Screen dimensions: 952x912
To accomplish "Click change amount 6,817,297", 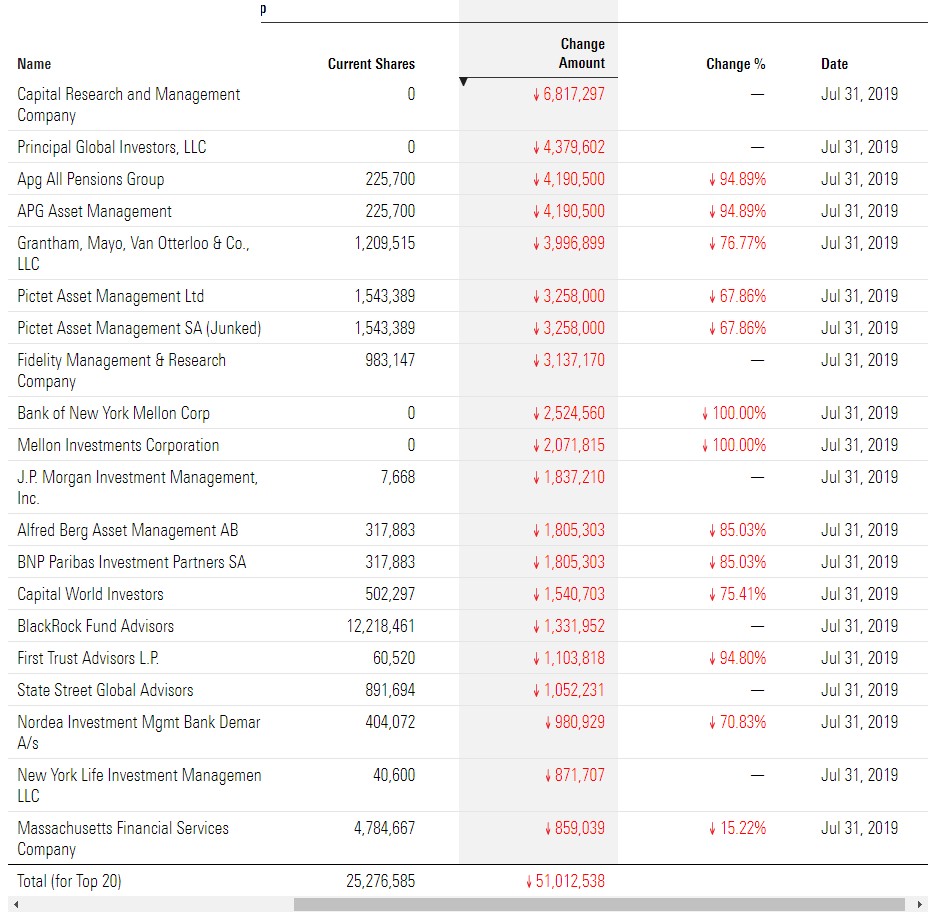I will point(568,94).
